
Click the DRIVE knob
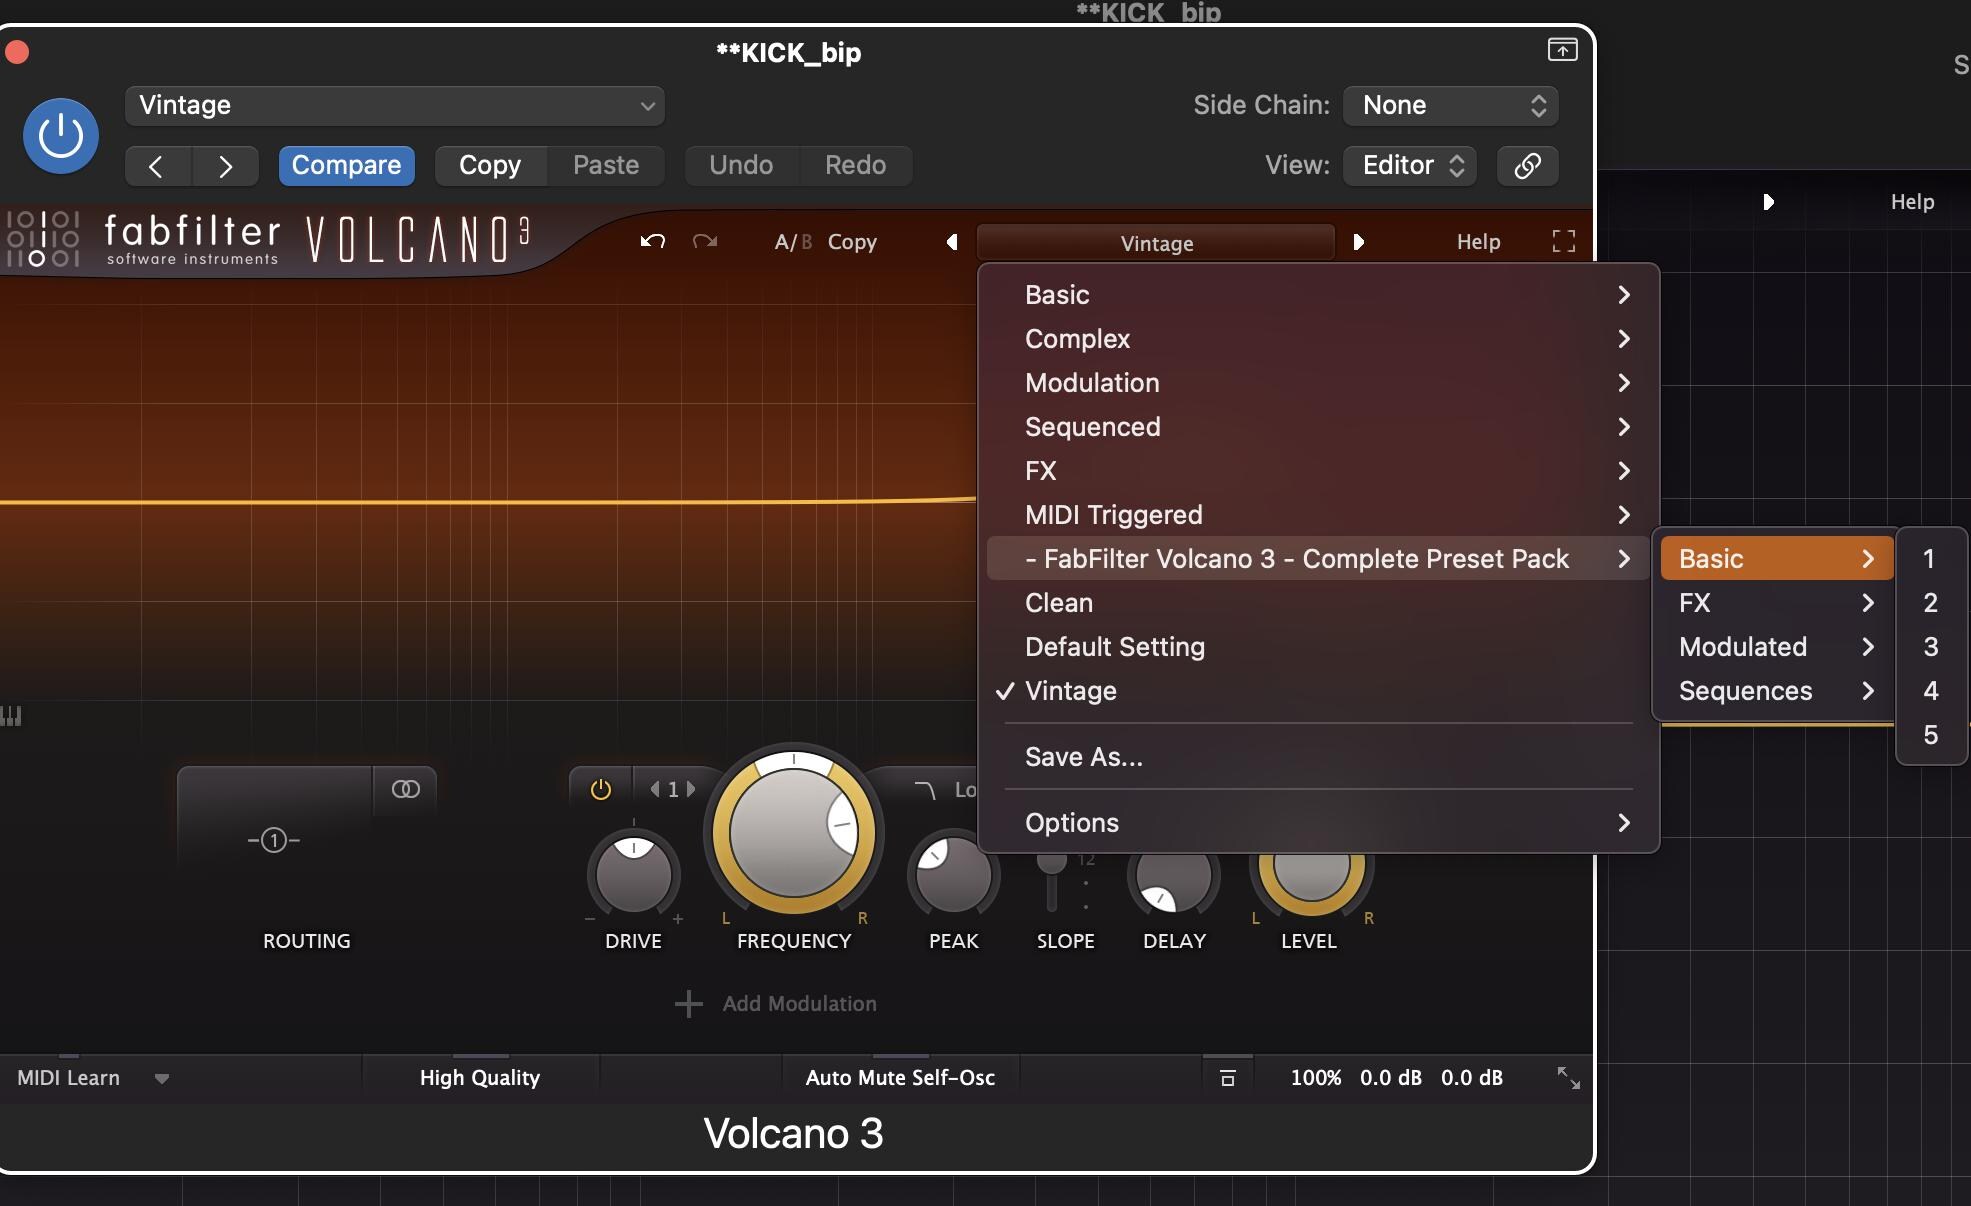click(x=633, y=875)
